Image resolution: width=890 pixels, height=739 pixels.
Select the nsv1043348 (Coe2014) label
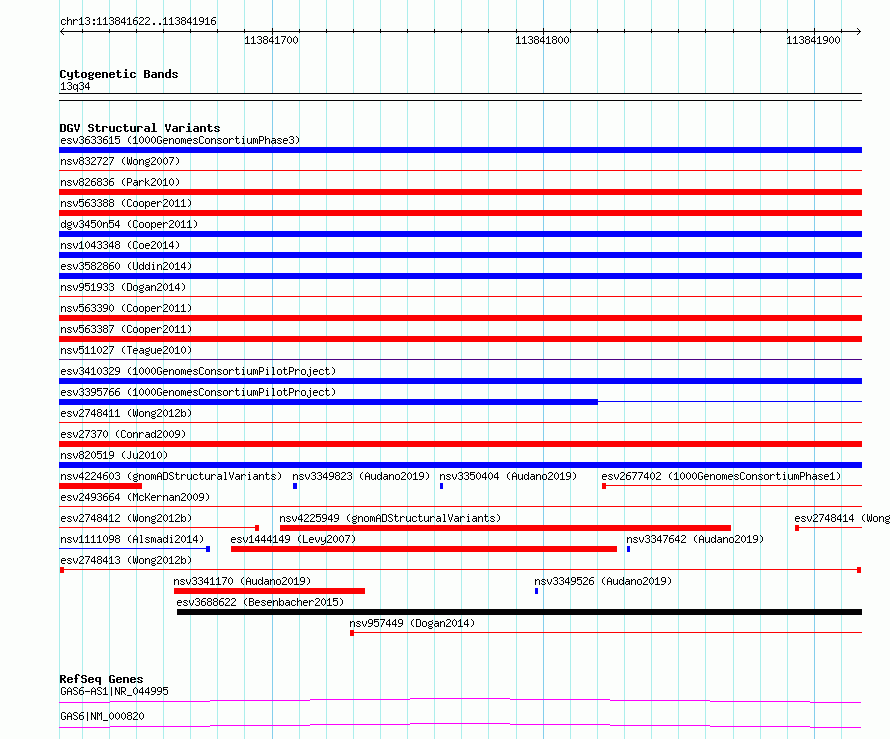coord(120,245)
